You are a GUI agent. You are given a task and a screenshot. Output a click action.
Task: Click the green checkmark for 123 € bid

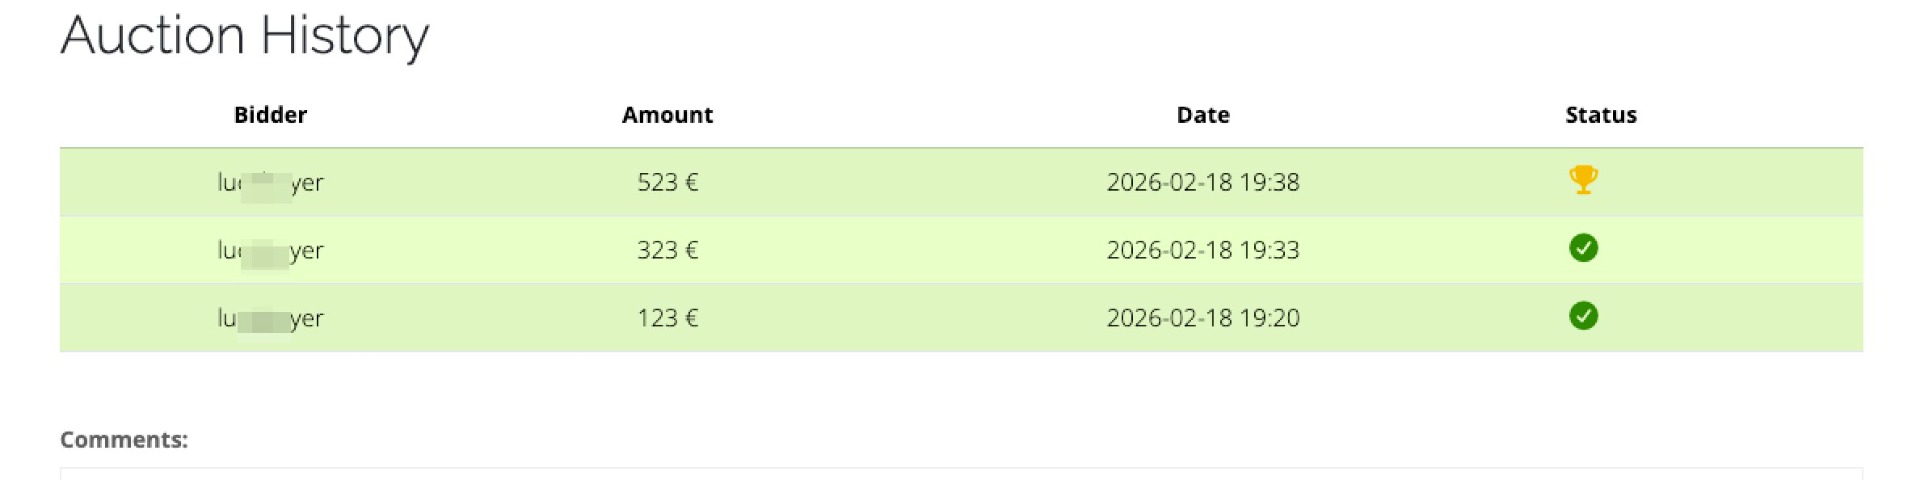(1583, 316)
